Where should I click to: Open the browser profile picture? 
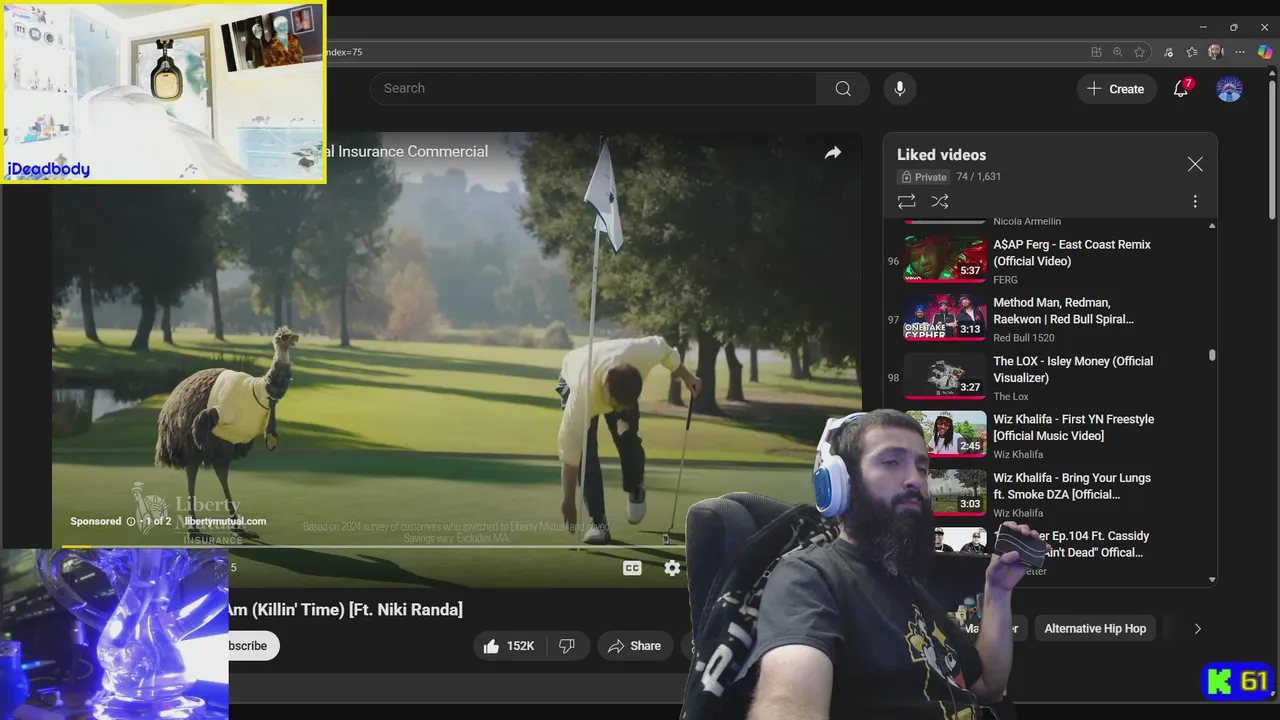click(1216, 52)
